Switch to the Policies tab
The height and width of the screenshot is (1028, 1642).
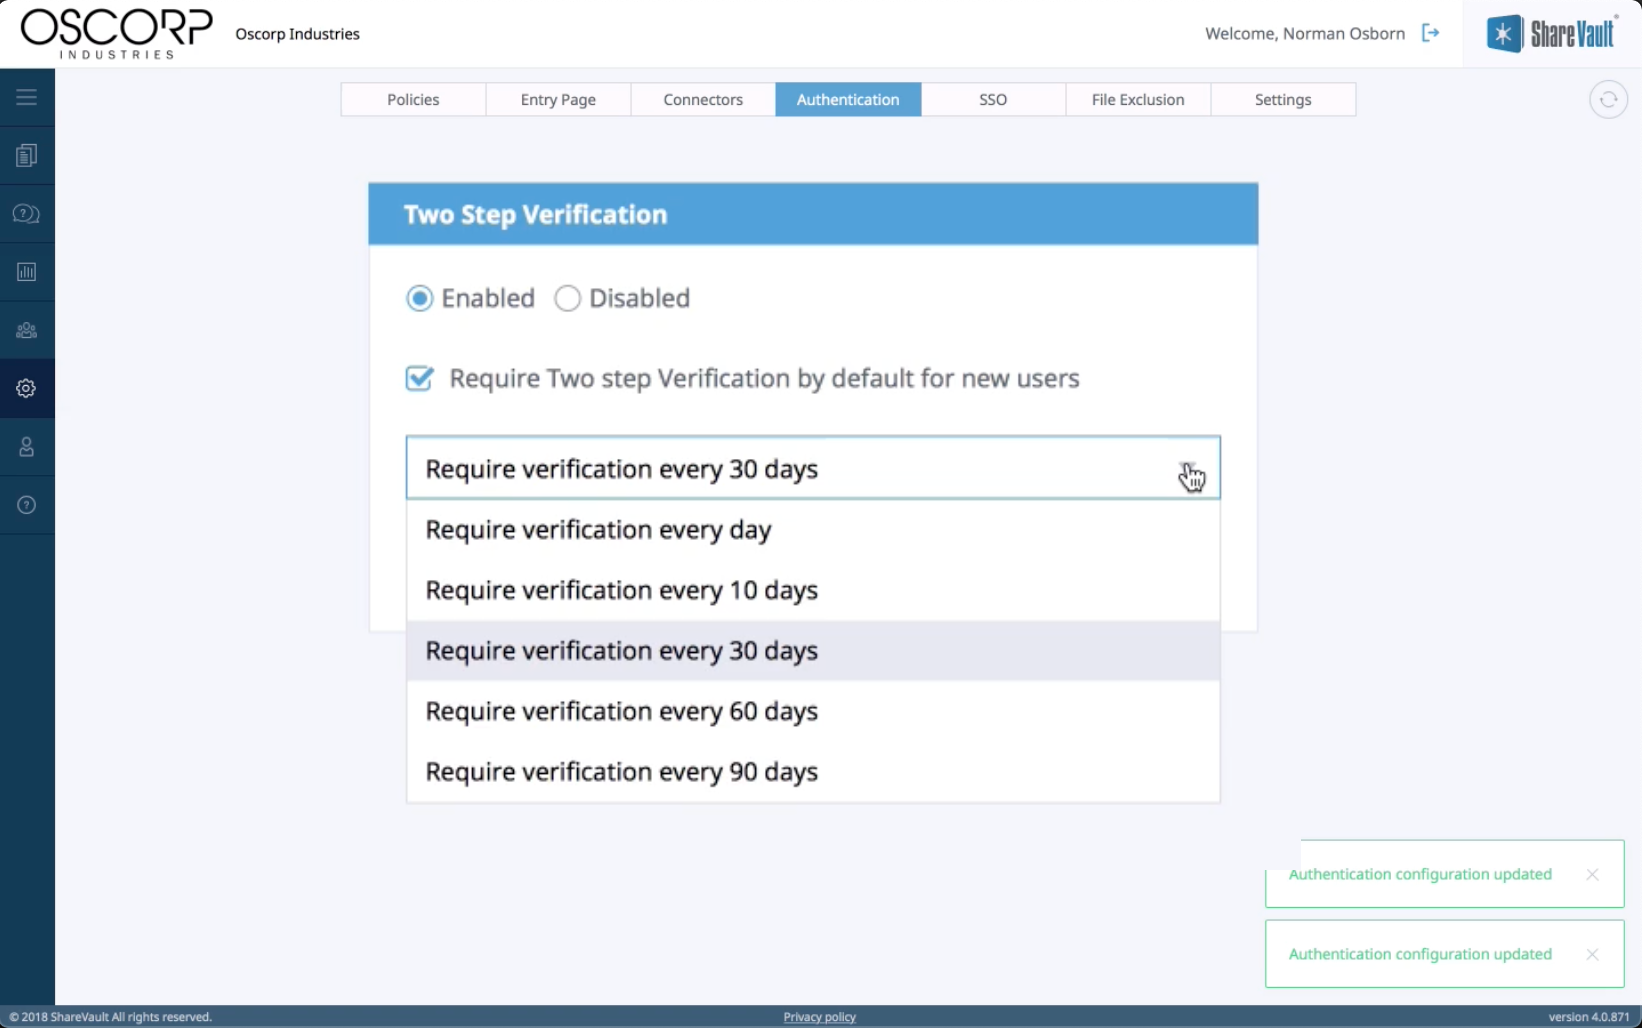(413, 99)
